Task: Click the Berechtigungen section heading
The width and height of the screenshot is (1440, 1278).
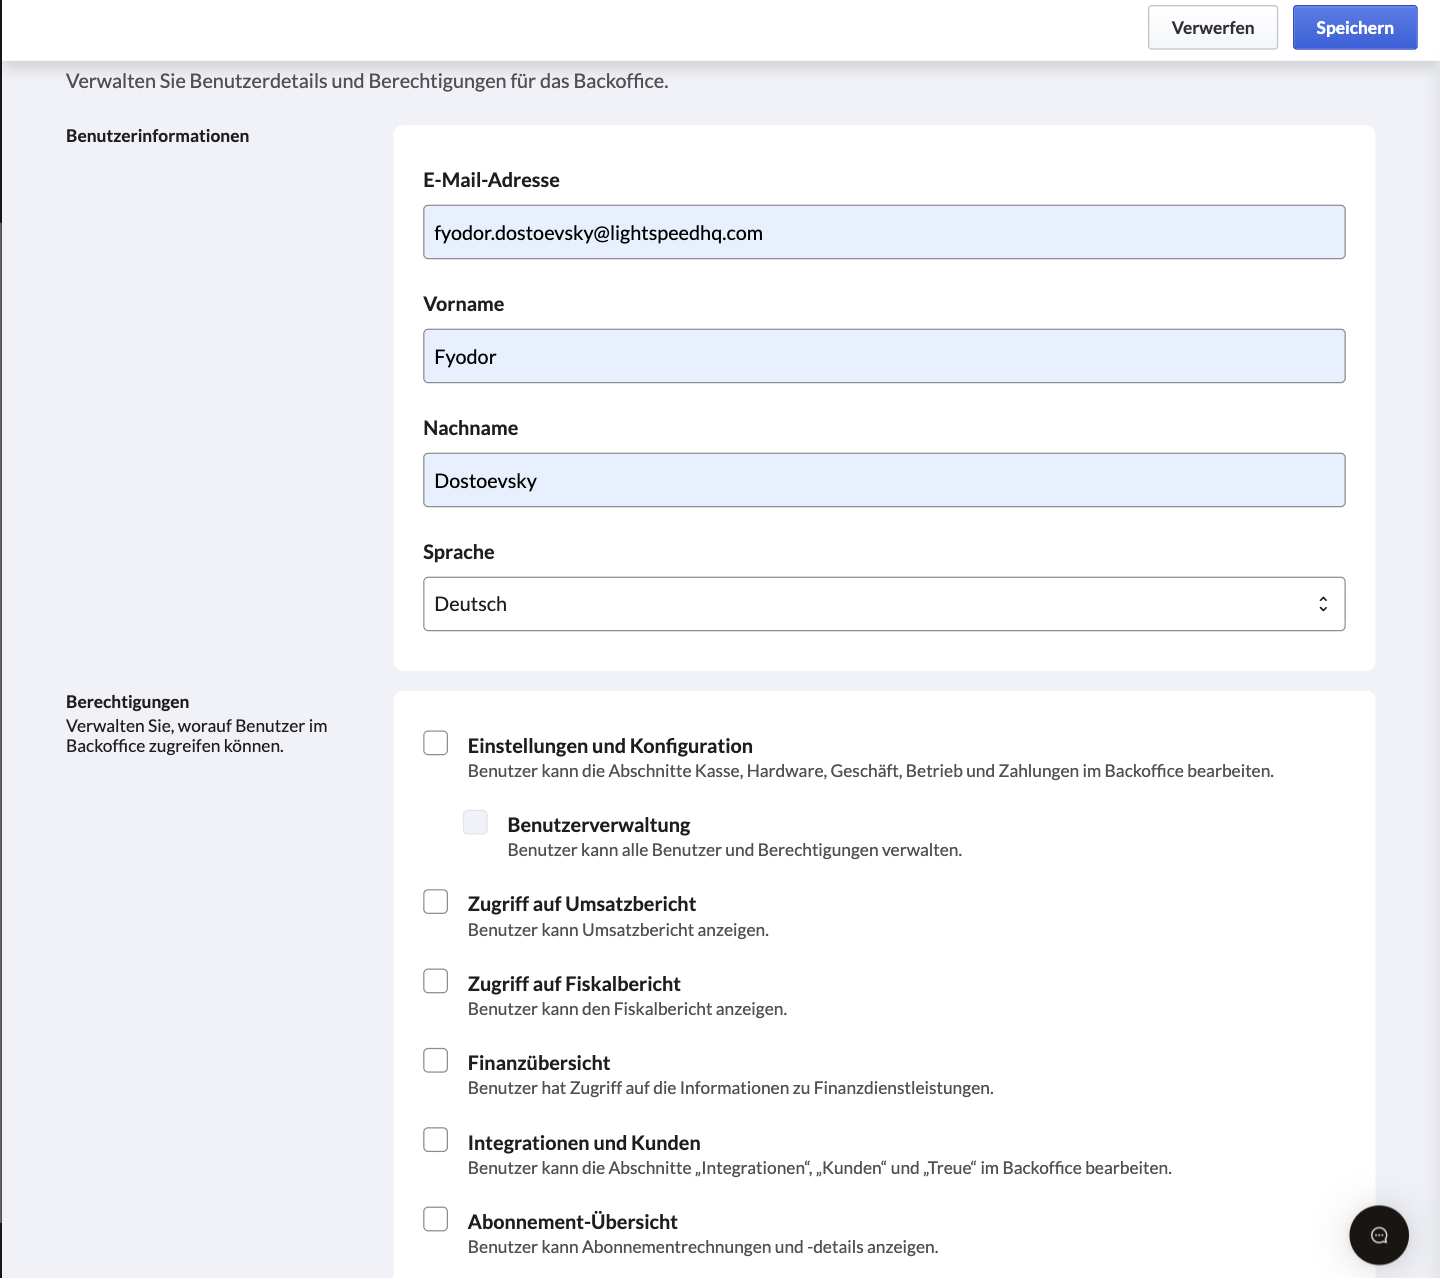Action: tap(127, 702)
